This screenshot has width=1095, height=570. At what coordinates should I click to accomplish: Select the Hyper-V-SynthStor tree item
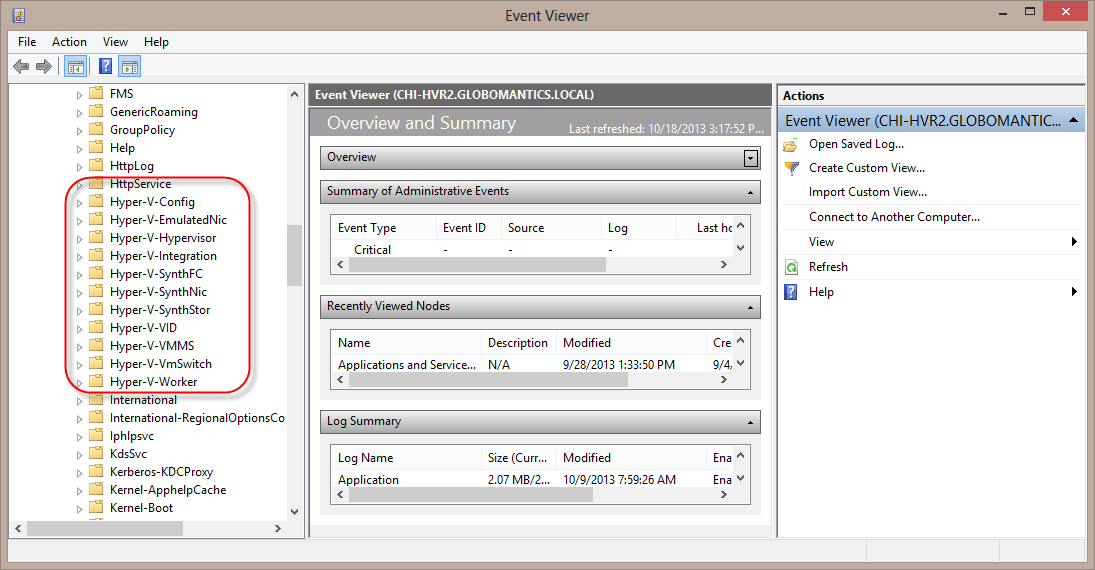(160, 309)
